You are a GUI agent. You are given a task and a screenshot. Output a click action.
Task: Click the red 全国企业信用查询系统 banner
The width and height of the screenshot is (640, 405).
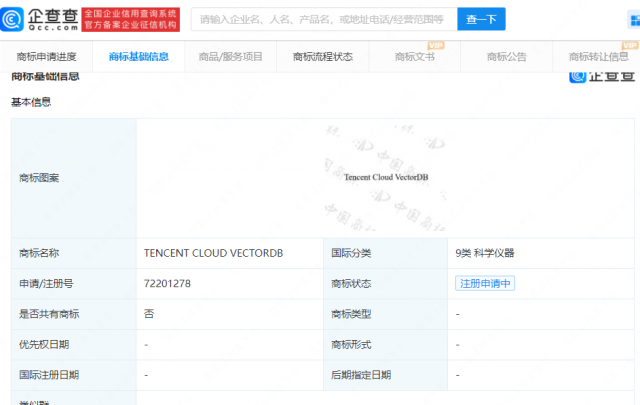(131, 19)
